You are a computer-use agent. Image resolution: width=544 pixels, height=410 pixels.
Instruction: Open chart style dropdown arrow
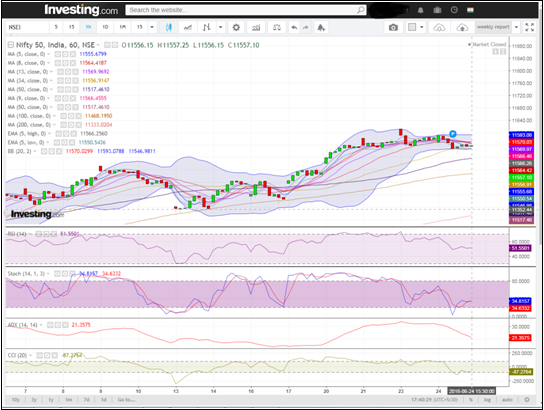click(x=220, y=27)
